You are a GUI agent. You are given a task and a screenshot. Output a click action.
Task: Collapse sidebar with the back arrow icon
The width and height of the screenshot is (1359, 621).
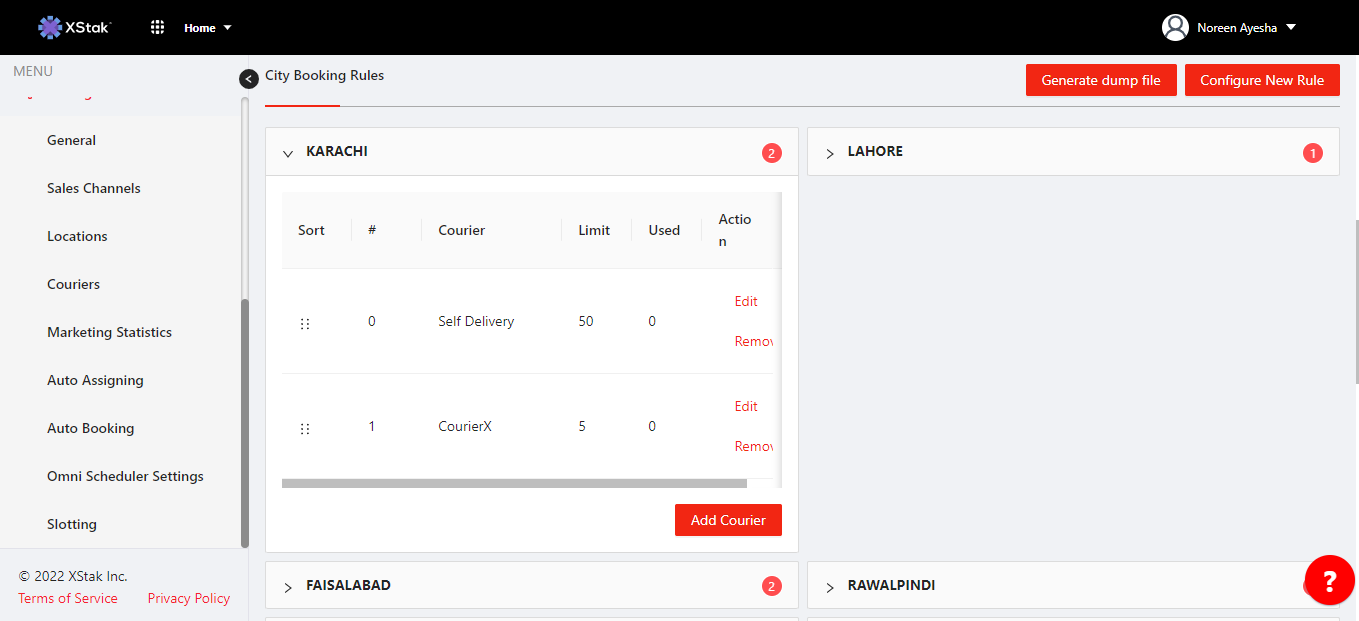(249, 79)
